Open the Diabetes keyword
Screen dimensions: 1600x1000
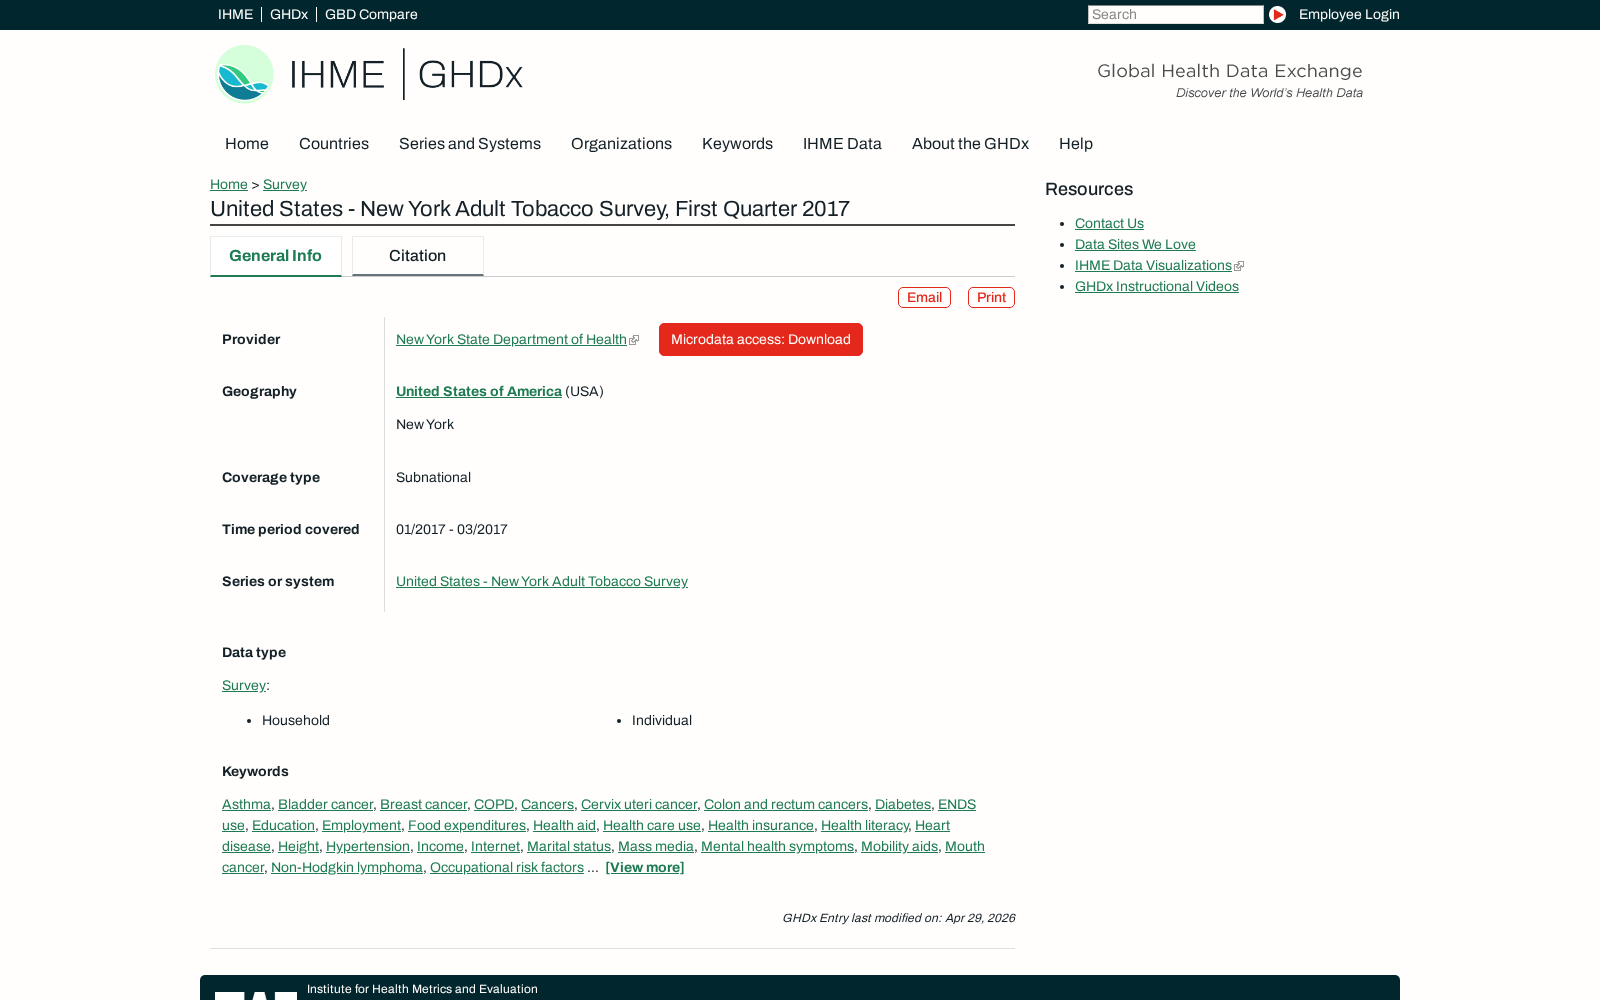[x=903, y=804]
